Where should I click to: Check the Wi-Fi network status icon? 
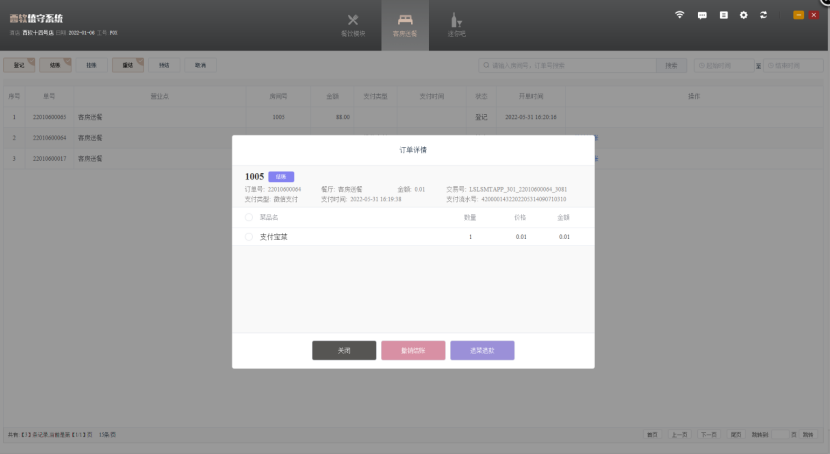click(x=680, y=15)
